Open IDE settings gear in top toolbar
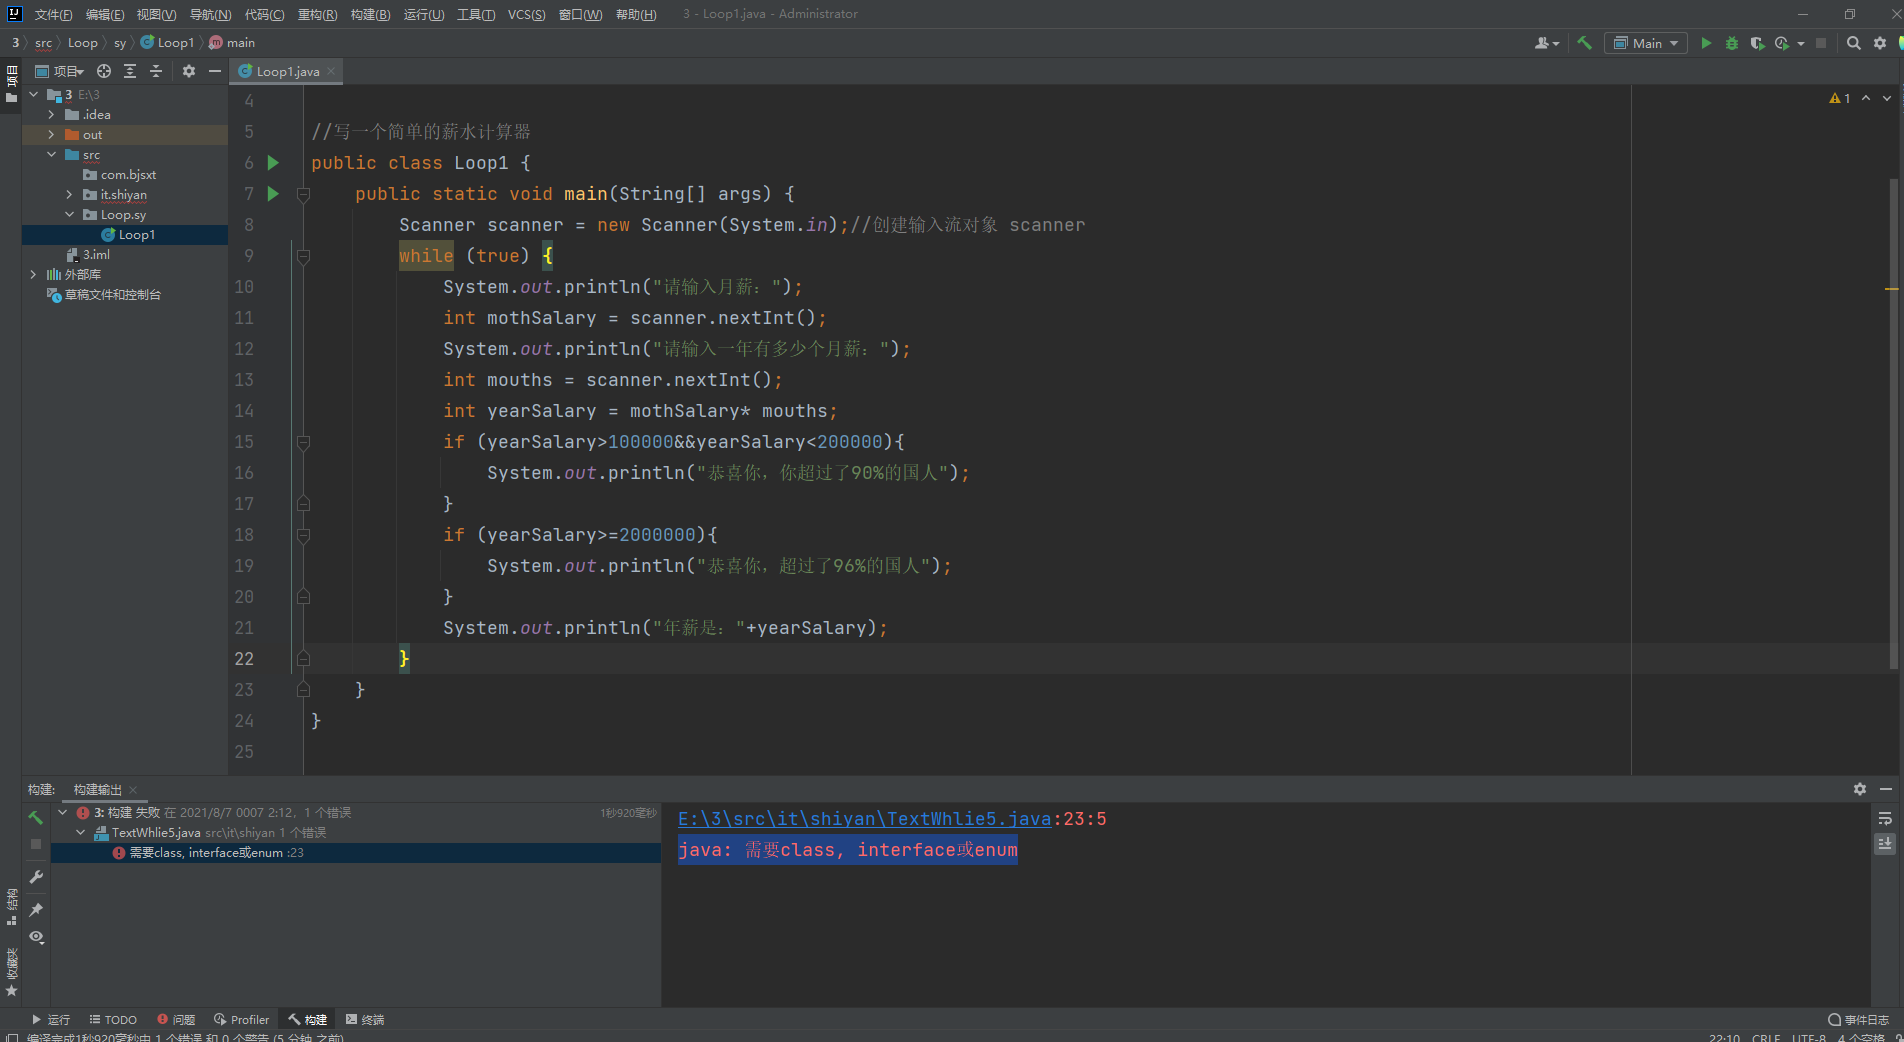The width and height of the screenshot is (1904, 1042). pyautogui.click(x=1880, y=43)
